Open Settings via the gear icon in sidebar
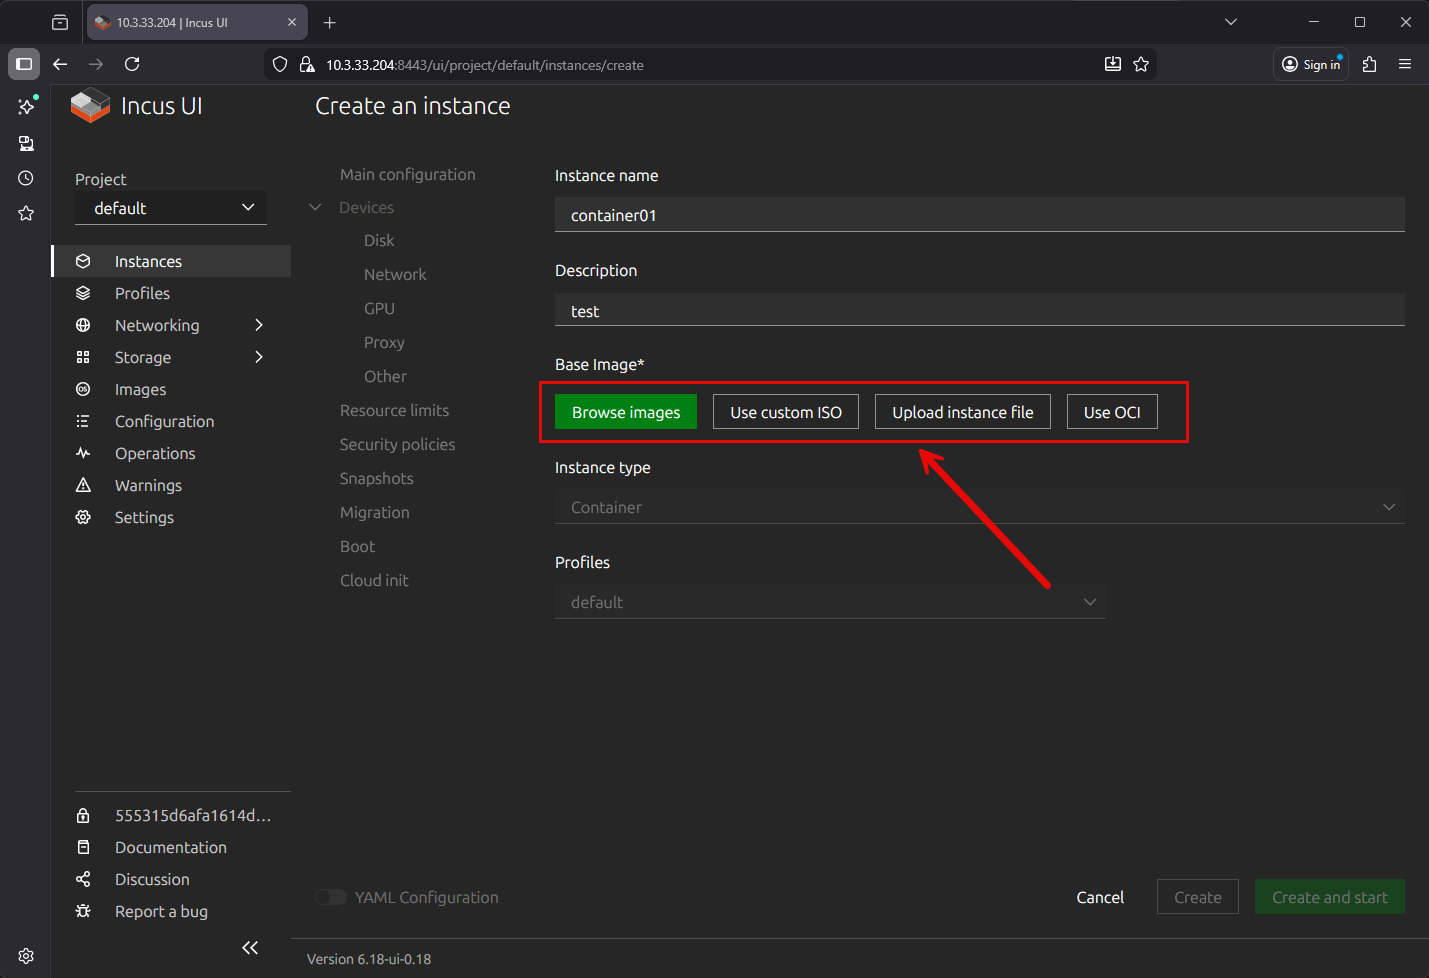The height and width of the screenshot is (978, 1429). (83, 517)
